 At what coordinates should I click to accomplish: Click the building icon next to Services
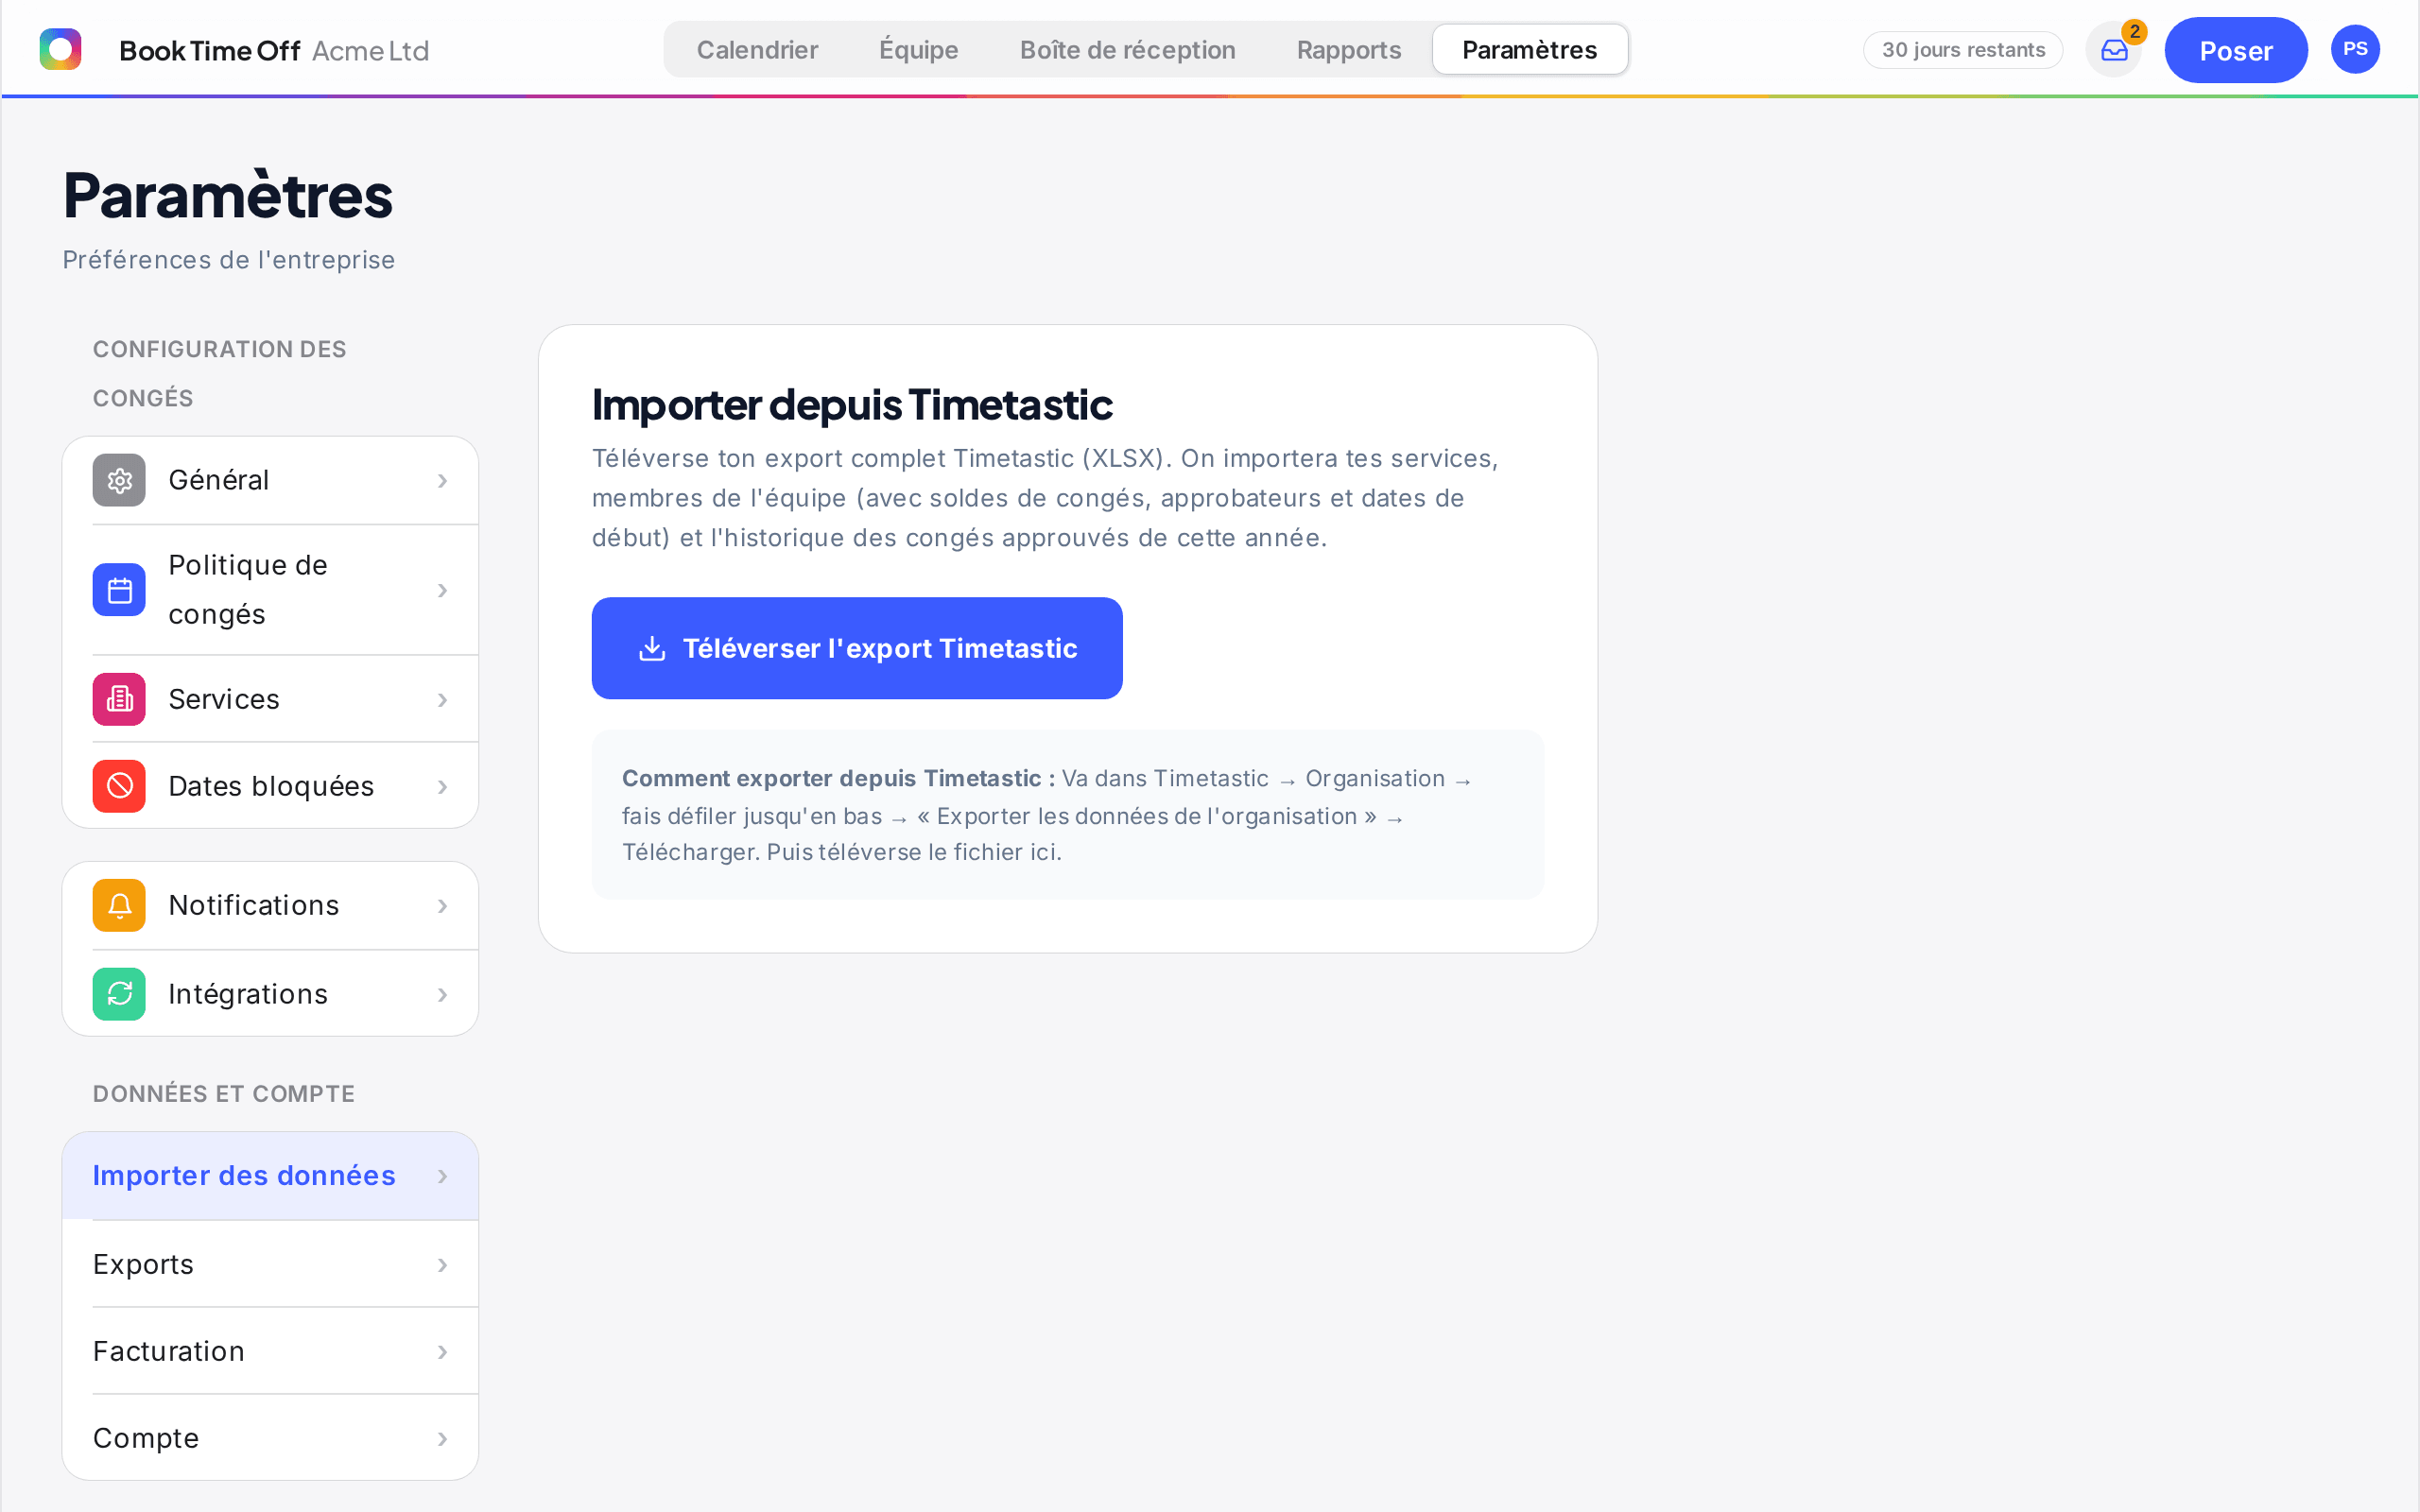(x=119, y=699)
